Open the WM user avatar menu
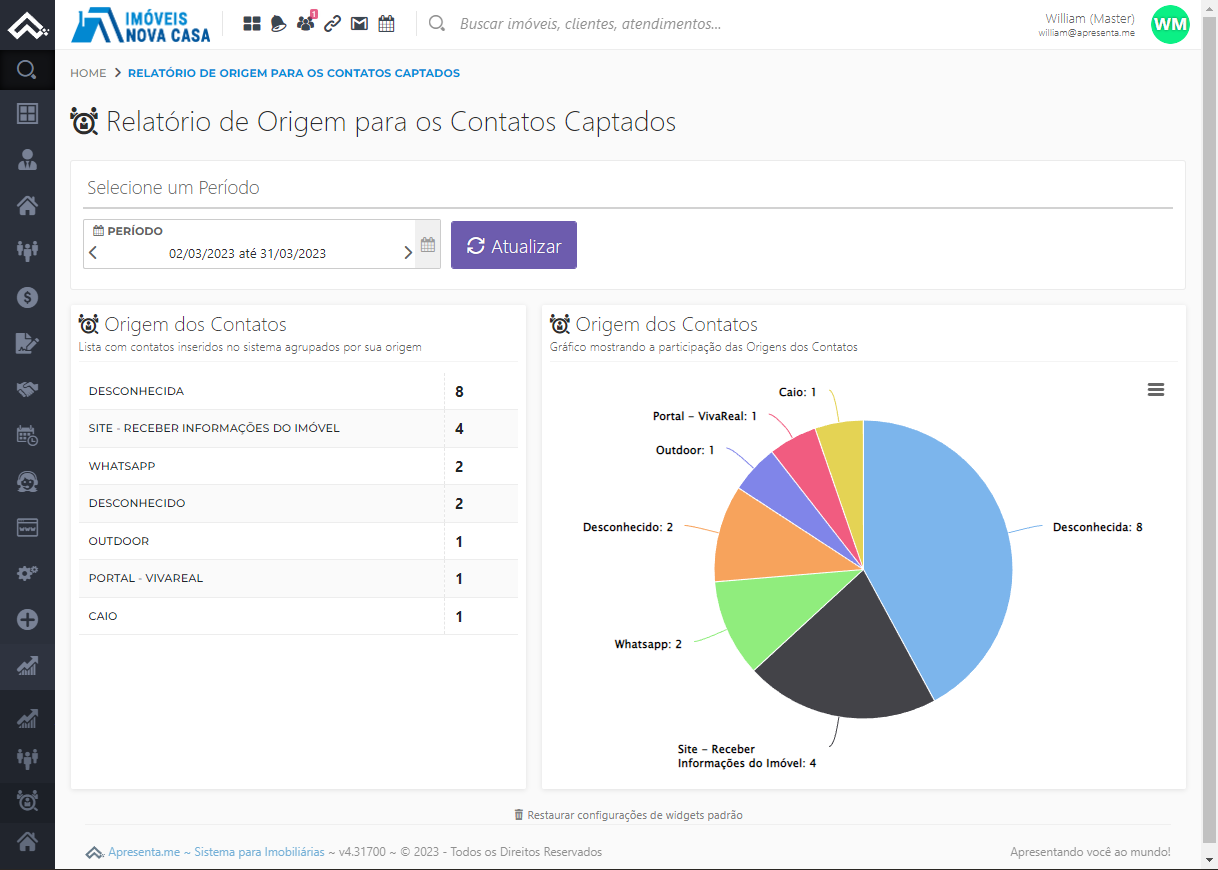Image resolution: width=1218 pixels, height=870 pixels. [x=1170, y=24]
